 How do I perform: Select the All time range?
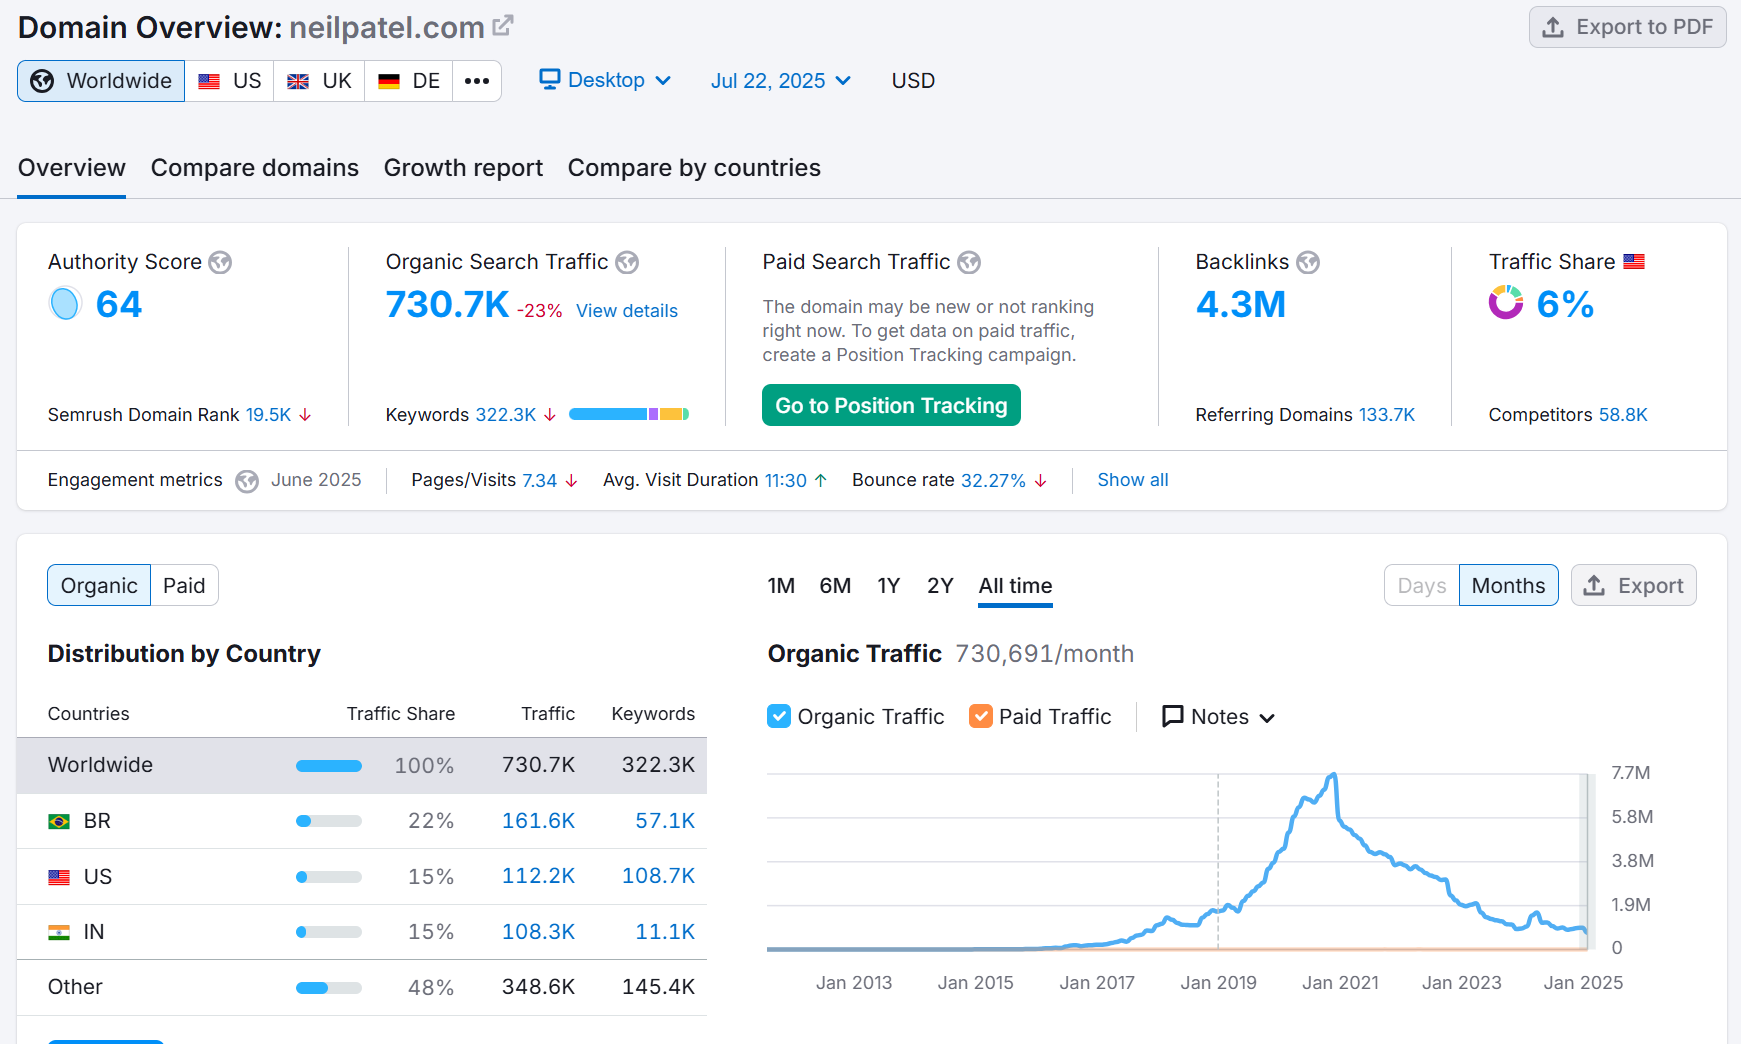[1015, 586]
